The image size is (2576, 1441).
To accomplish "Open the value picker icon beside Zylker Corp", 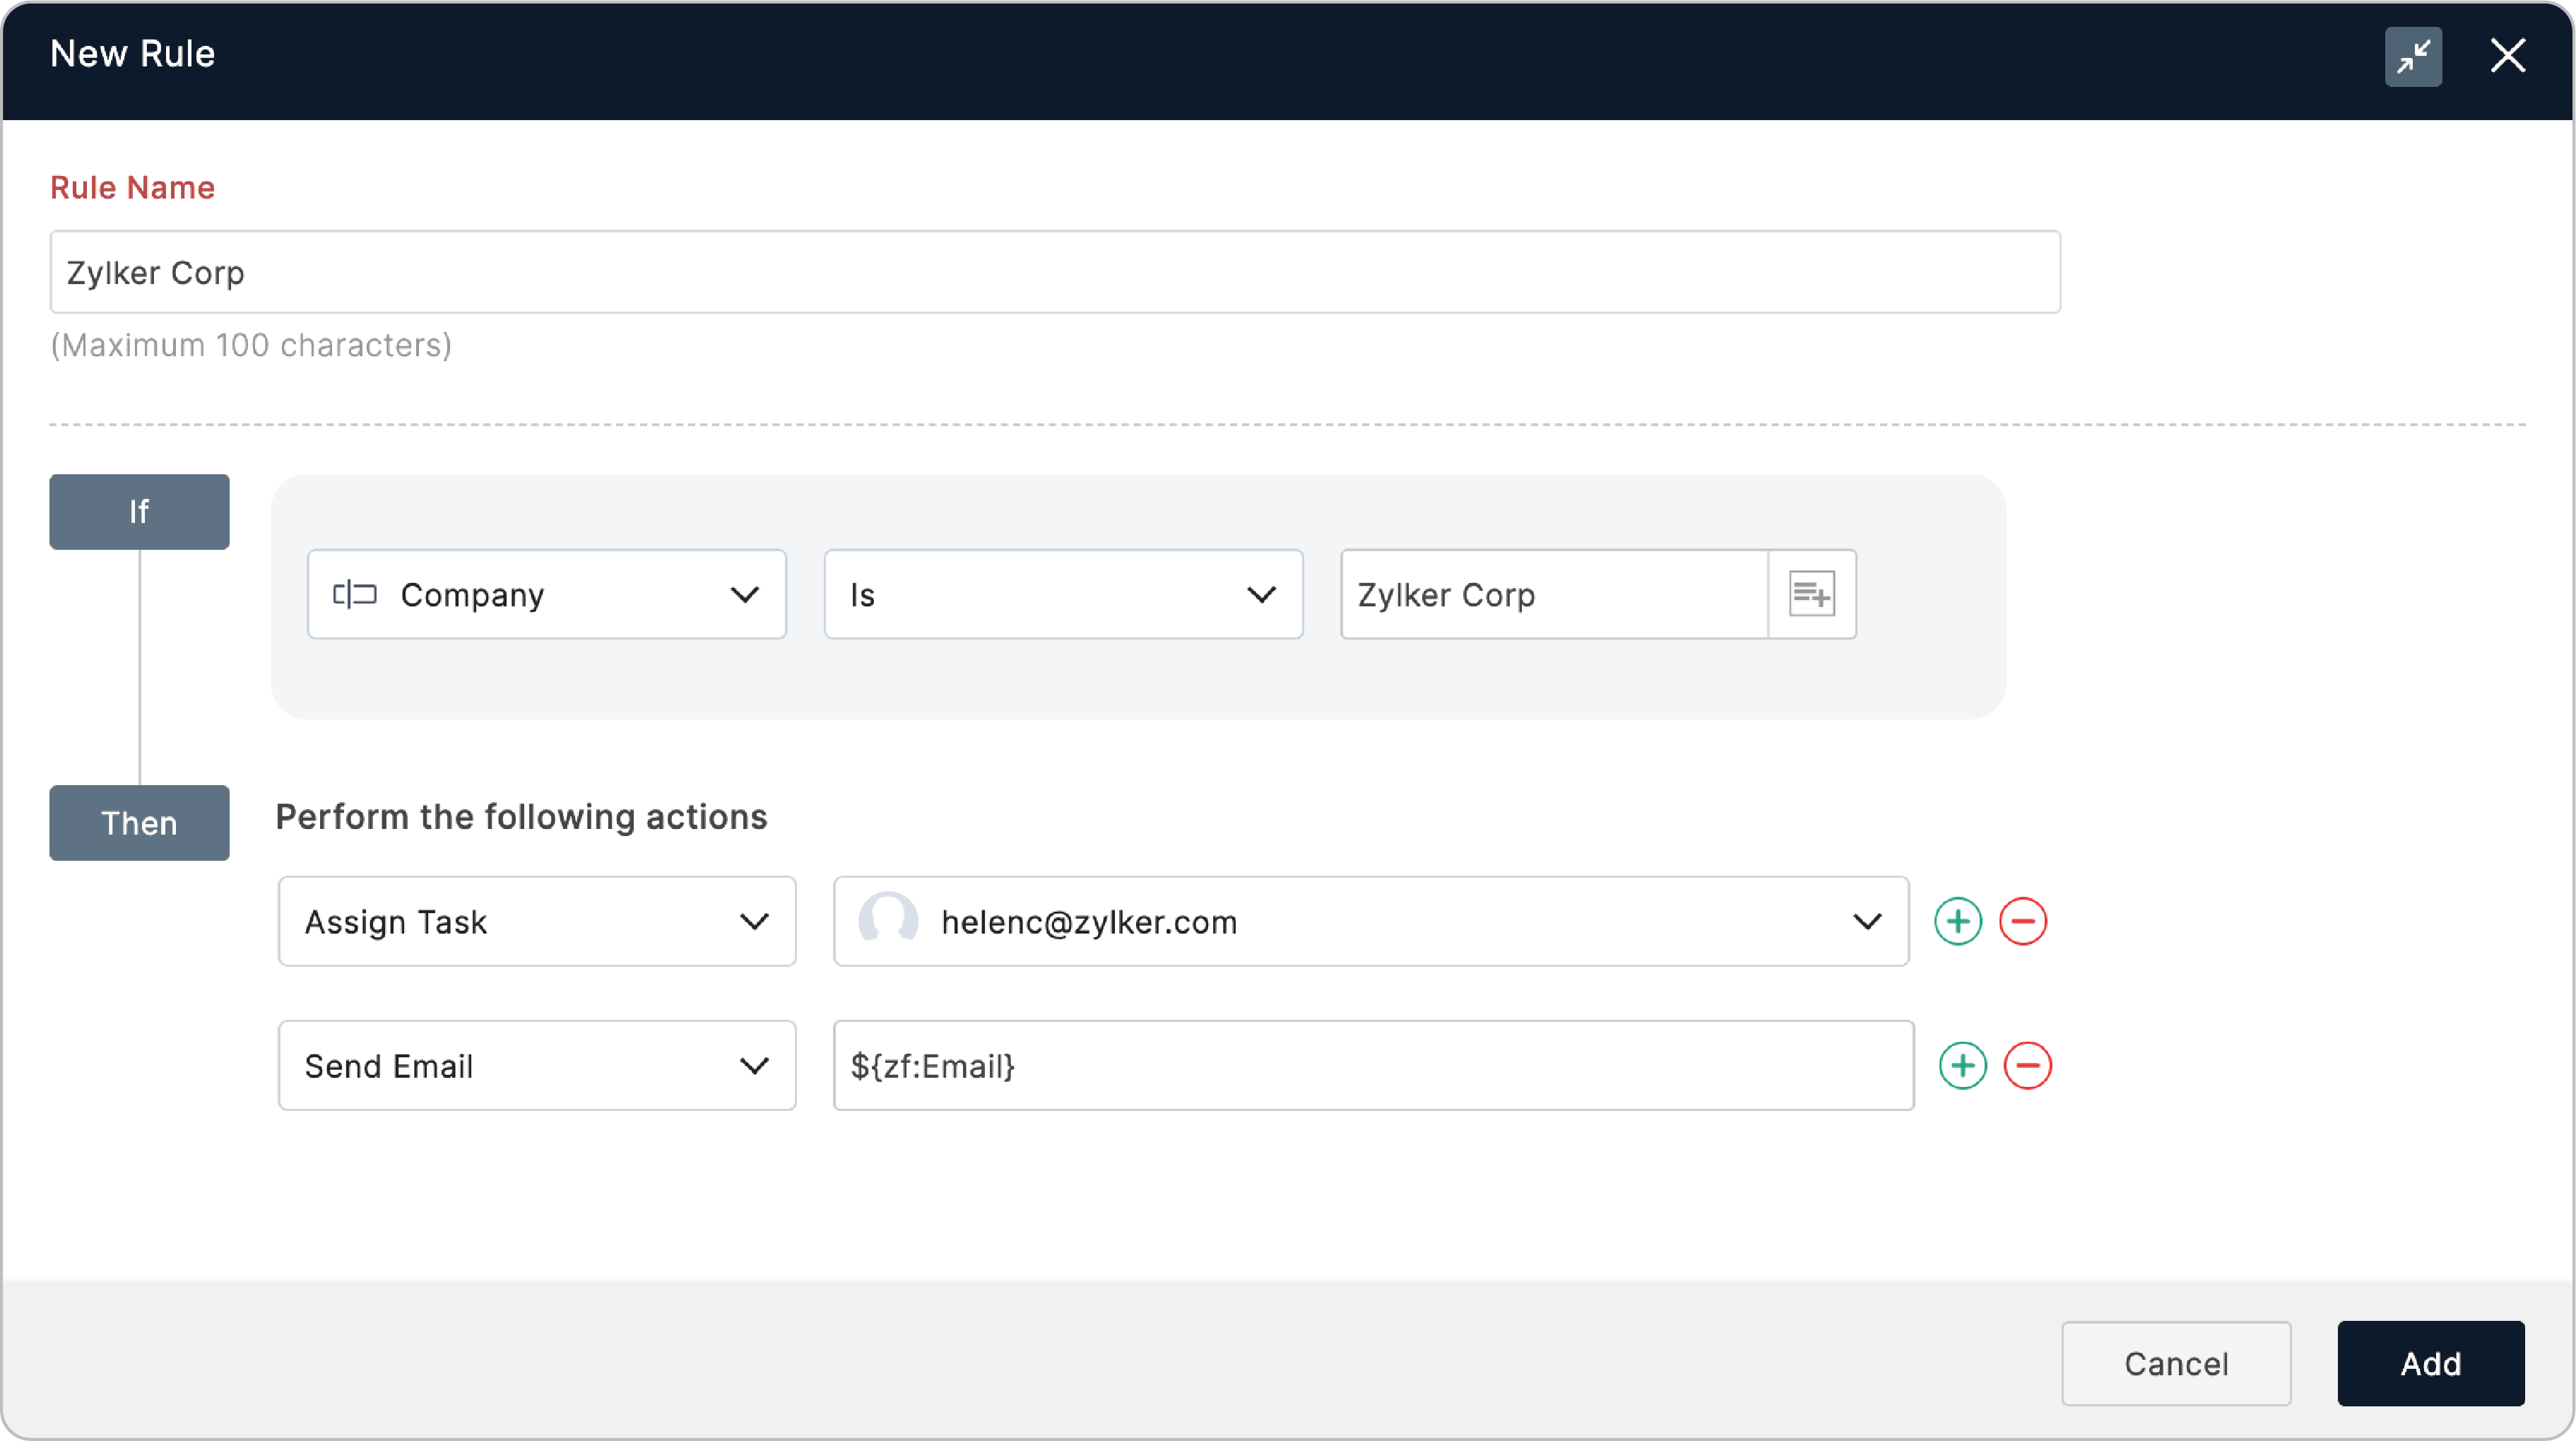I will click(x=1812, y=593).
